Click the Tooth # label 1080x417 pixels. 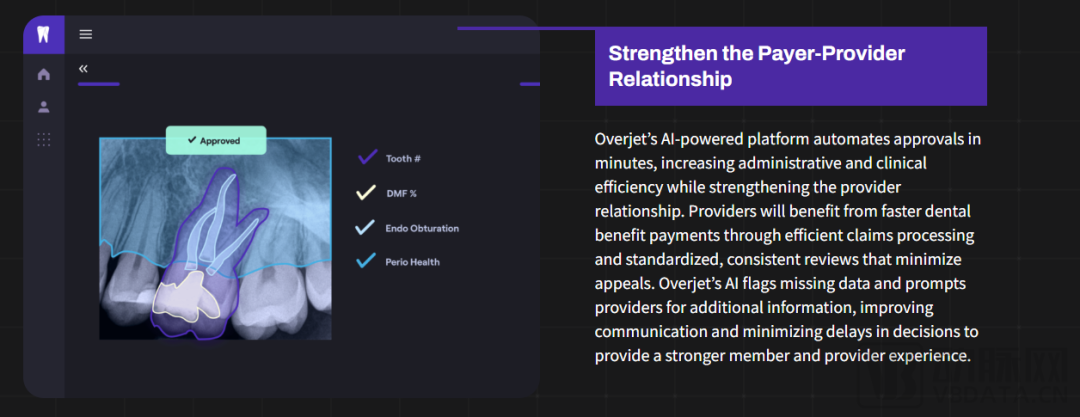pos(404,159)
